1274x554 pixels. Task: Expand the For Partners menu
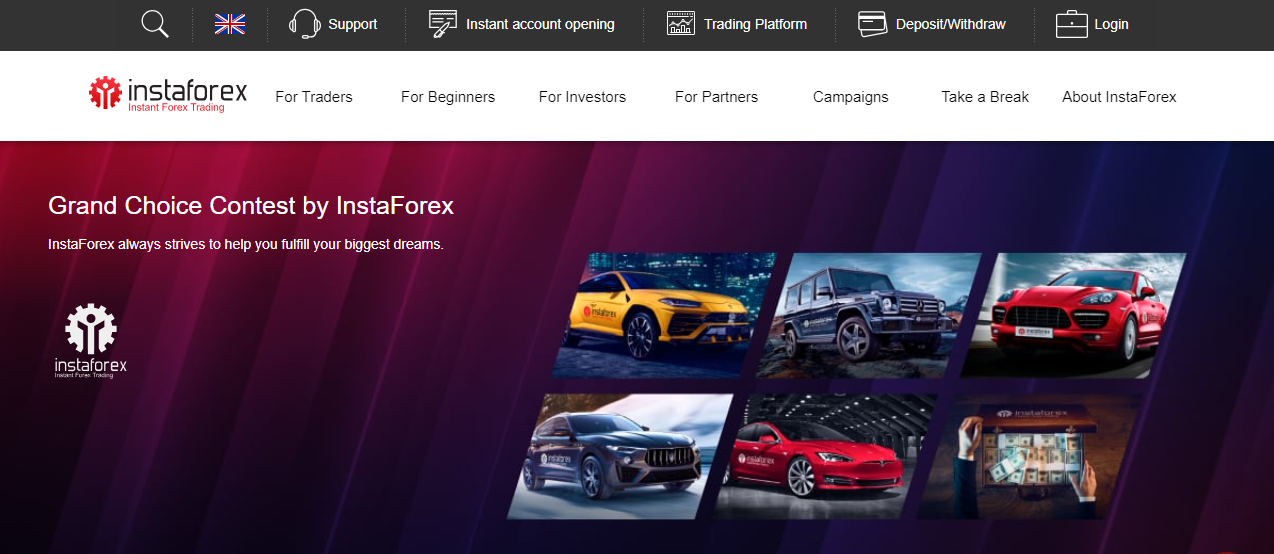(716, 97)
